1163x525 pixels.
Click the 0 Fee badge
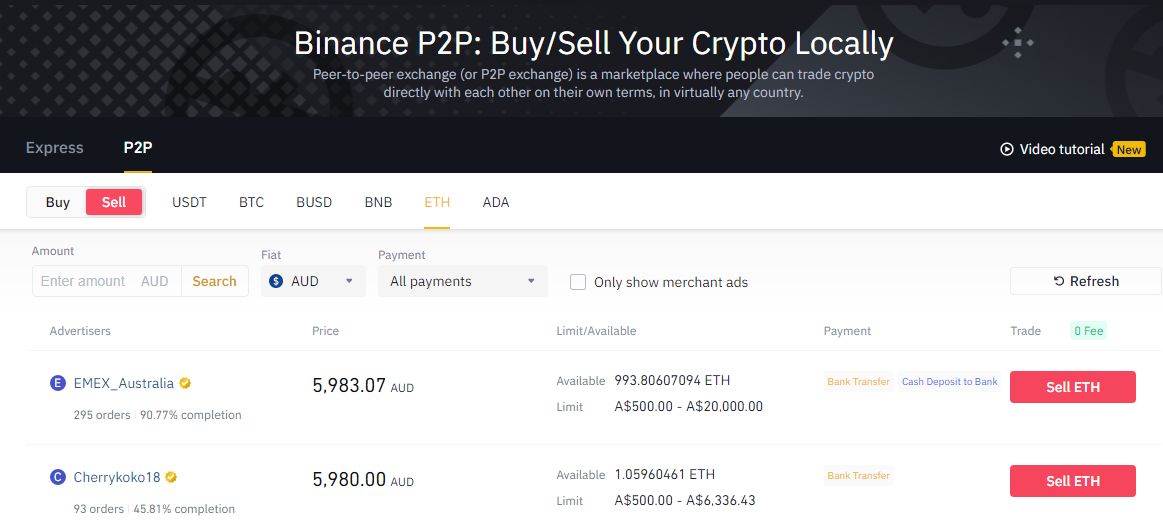(x=1089, y=331)
